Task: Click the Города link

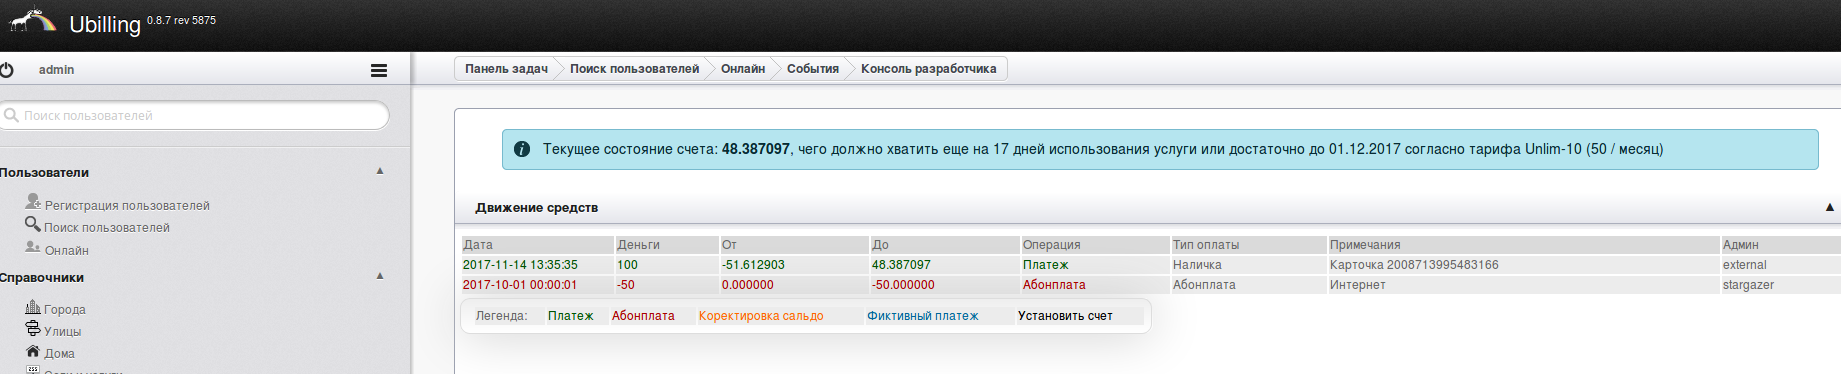Action: pyautogui.click(x=65, y=310)
